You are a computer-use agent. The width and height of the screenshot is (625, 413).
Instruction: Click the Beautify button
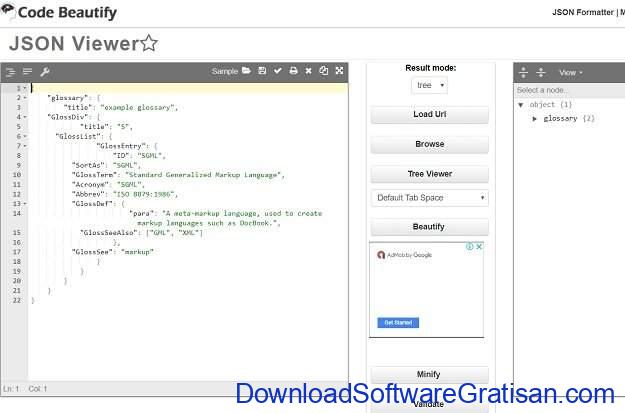430,227
